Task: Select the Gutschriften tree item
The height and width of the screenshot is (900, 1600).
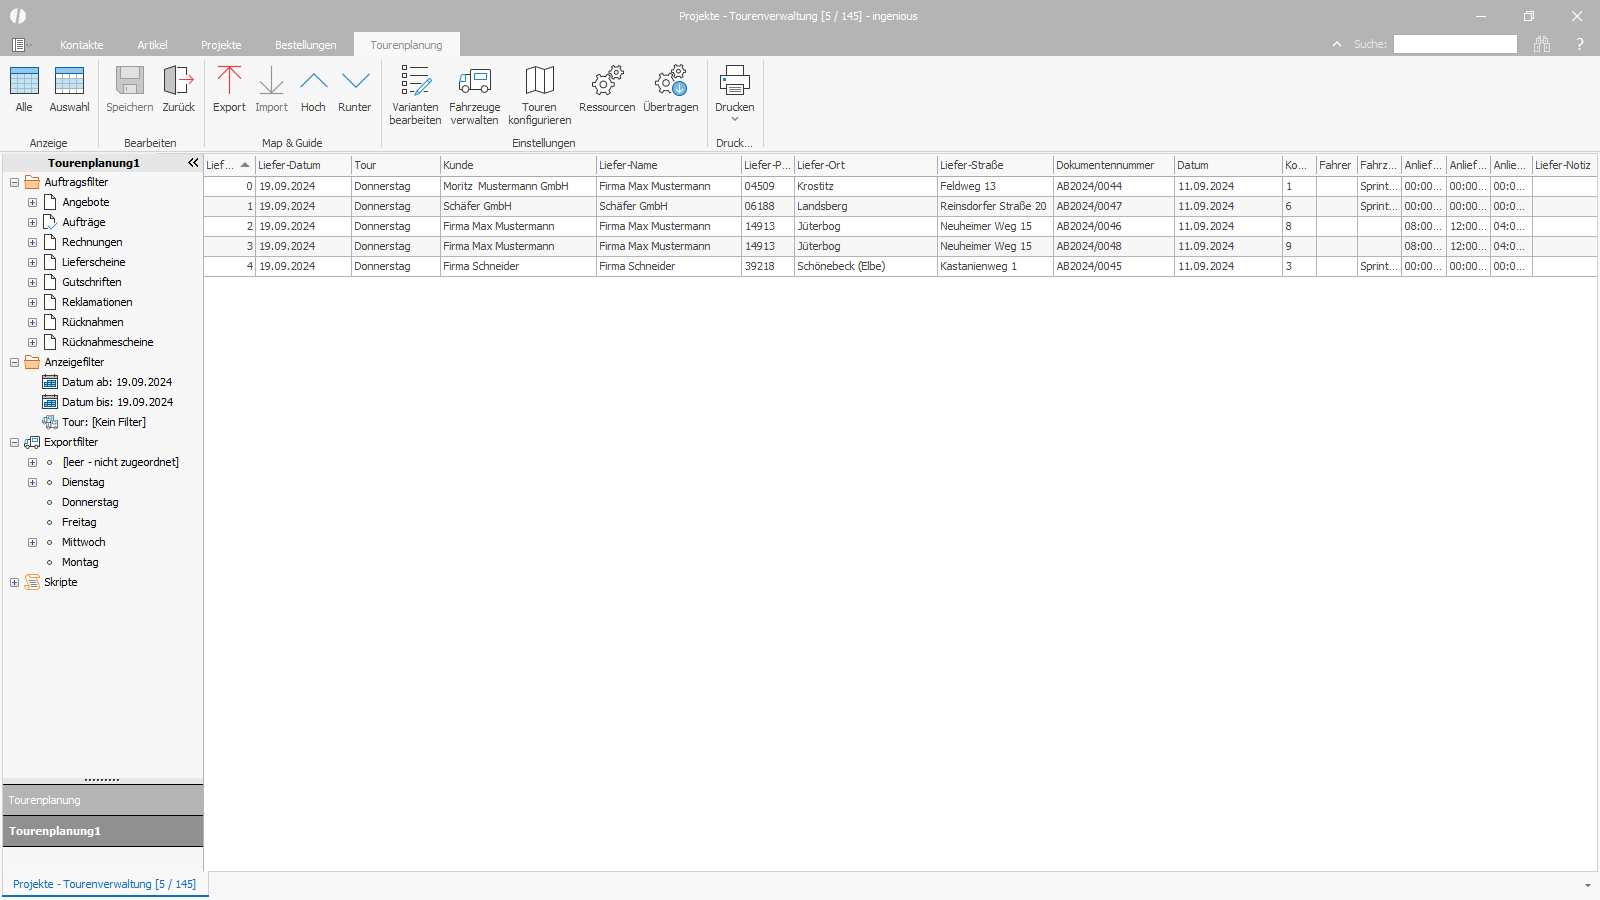Action: pyautogui.click(x=92, y=282)
